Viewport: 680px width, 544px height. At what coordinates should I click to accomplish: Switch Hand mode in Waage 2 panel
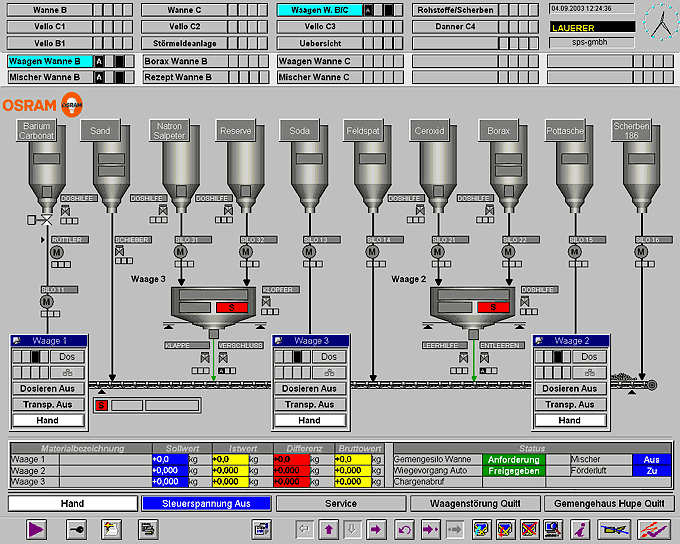pyautogui.click(x=569, y=421)
